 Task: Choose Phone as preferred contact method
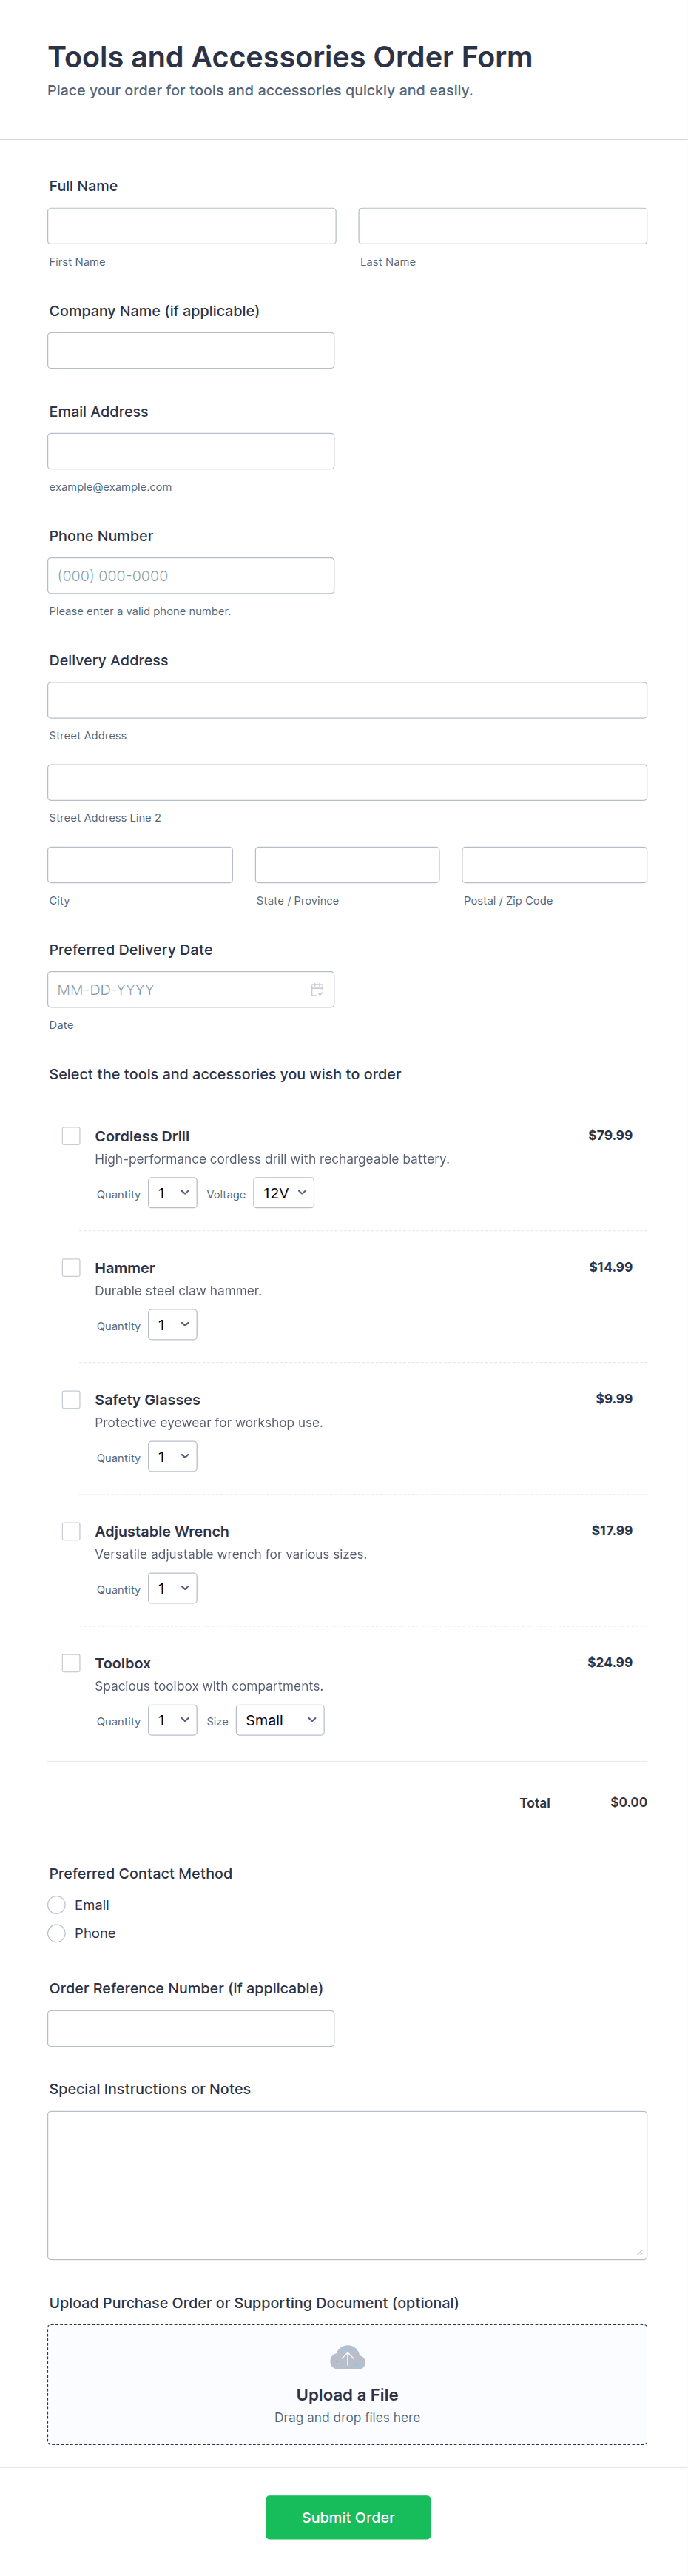pyautogui.click(x=57, y=1933)
